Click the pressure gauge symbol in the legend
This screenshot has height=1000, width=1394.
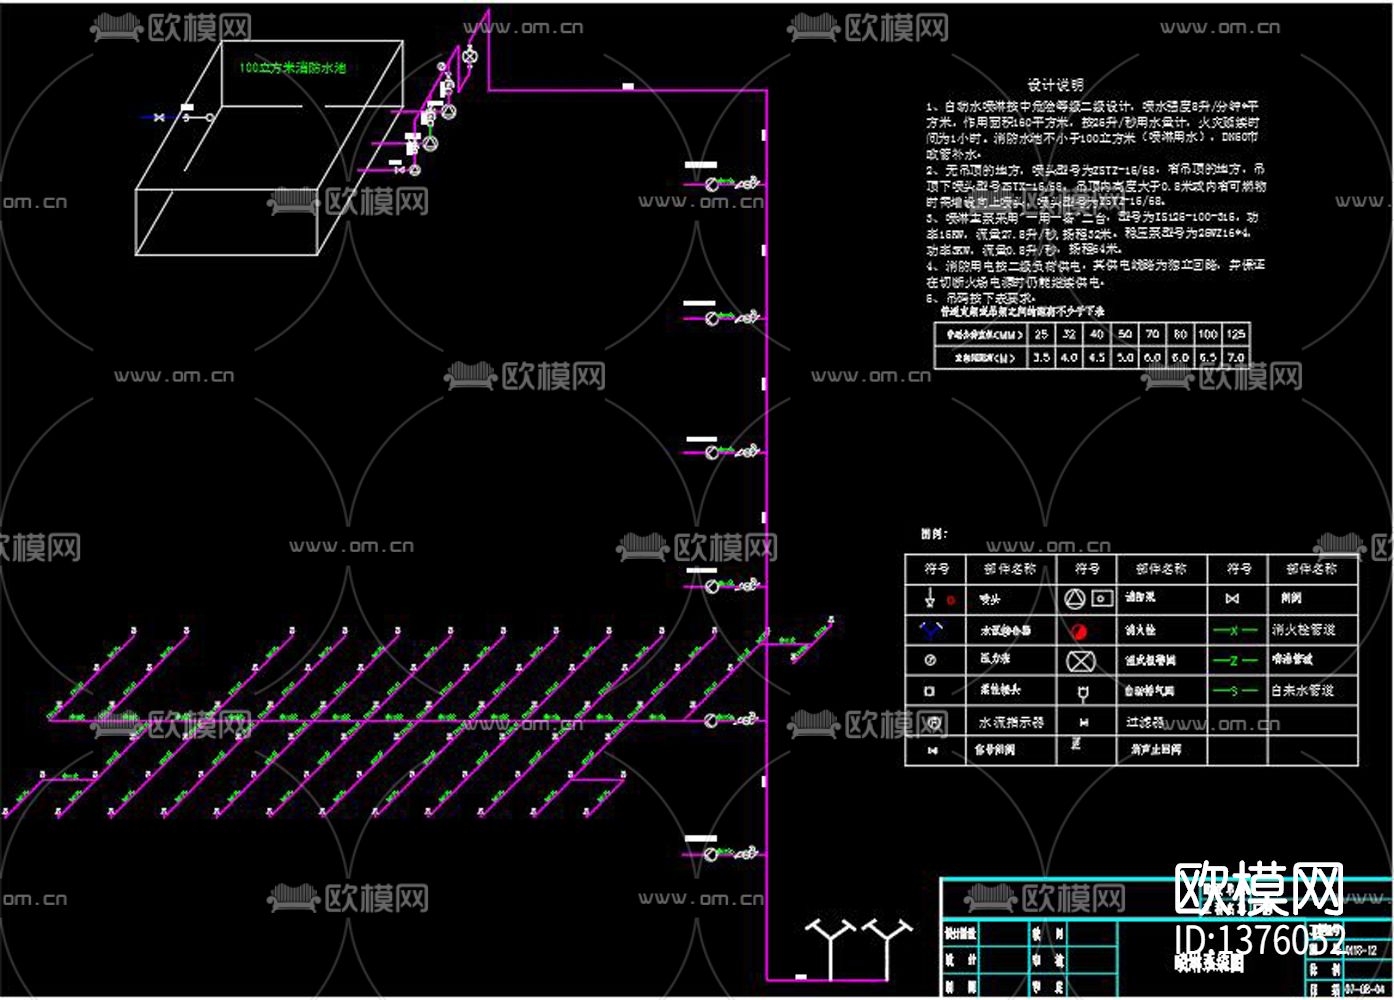pyautogui.click(x=931, y=661)
